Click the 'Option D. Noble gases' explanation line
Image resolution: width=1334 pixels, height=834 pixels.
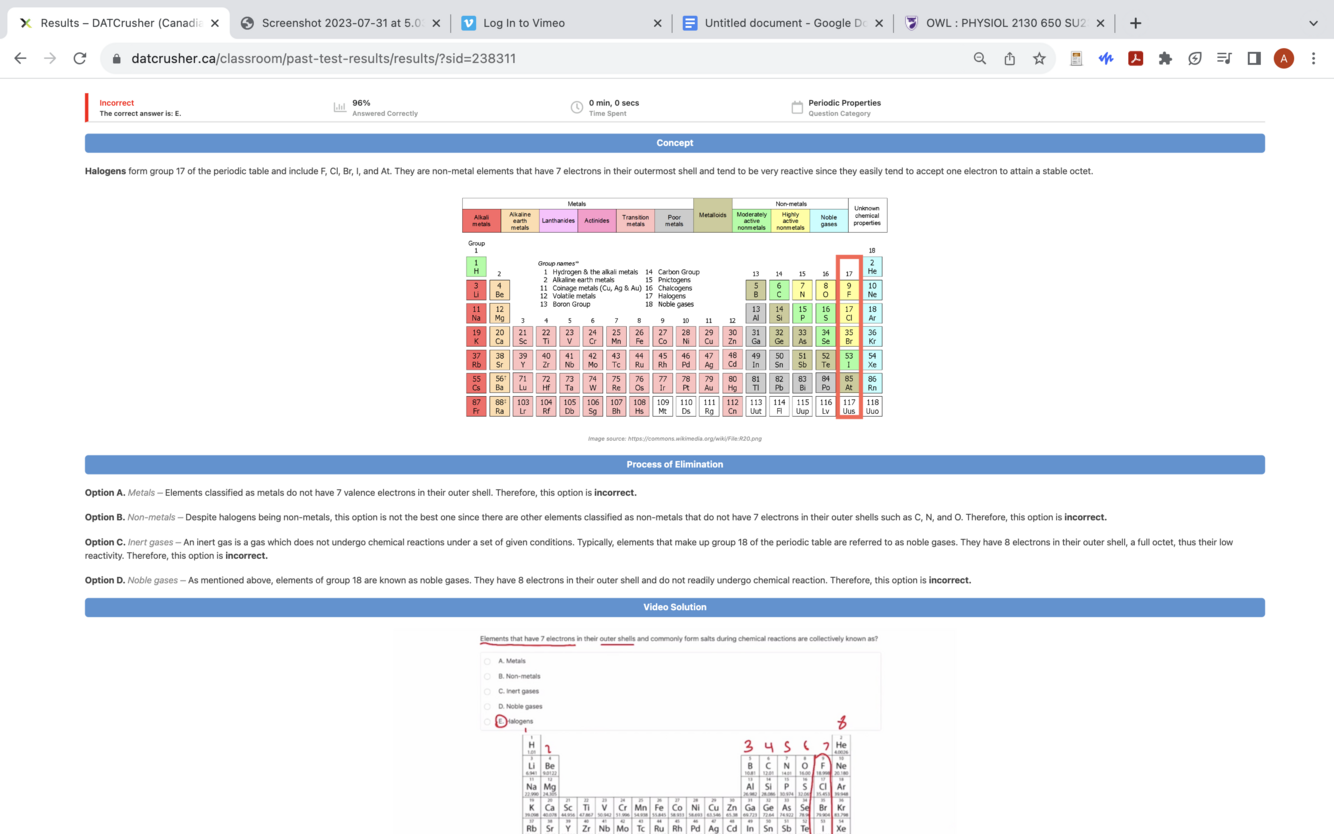pos(528,580)
